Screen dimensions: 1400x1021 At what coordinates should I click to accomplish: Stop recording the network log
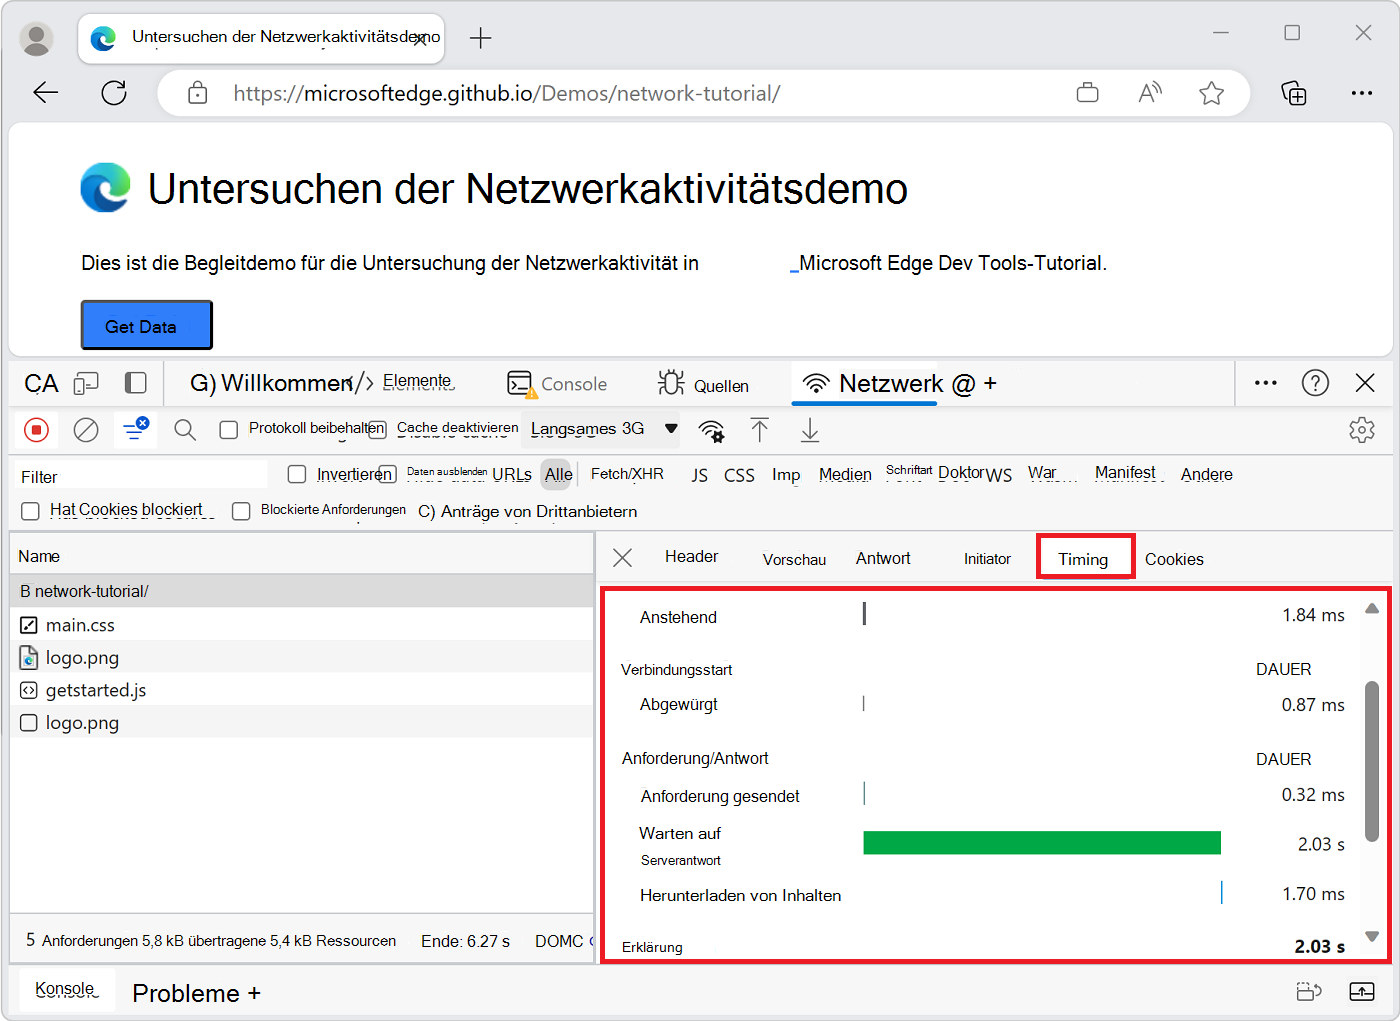point(36,430)
